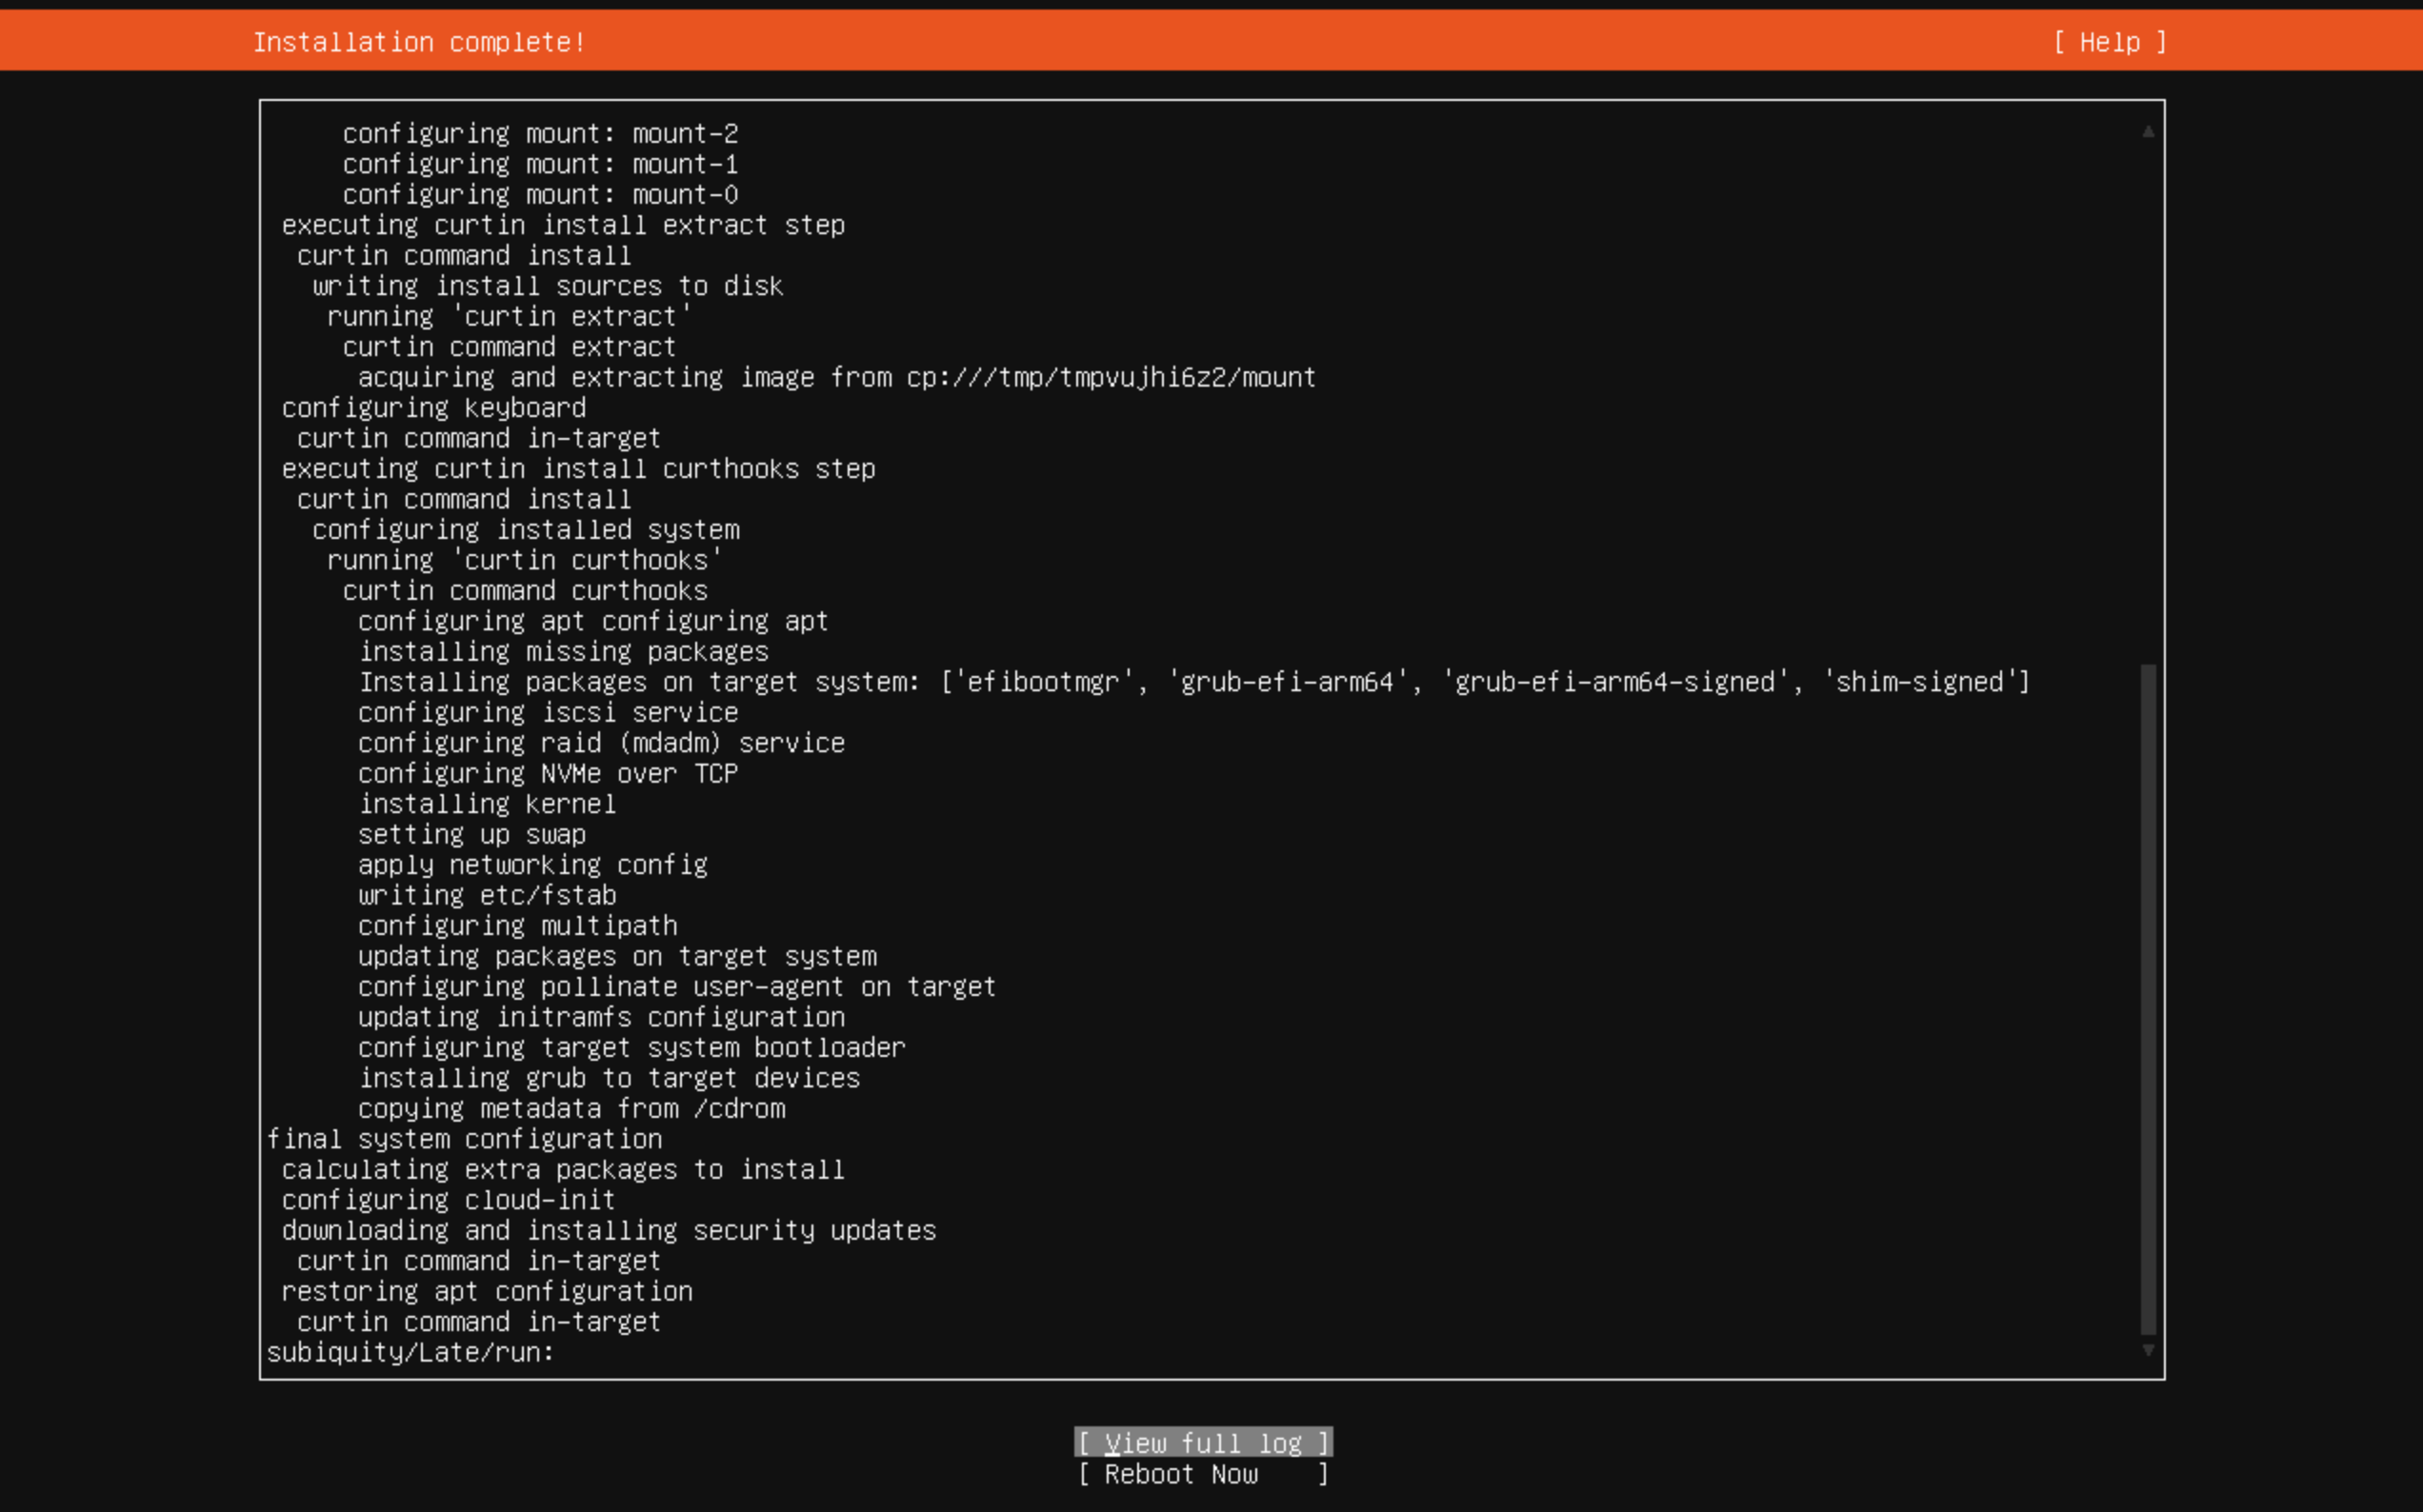Click 'restoring apt configuration' line
This screenshot has width=2423, height=1512.
(x=487, y=1292)
